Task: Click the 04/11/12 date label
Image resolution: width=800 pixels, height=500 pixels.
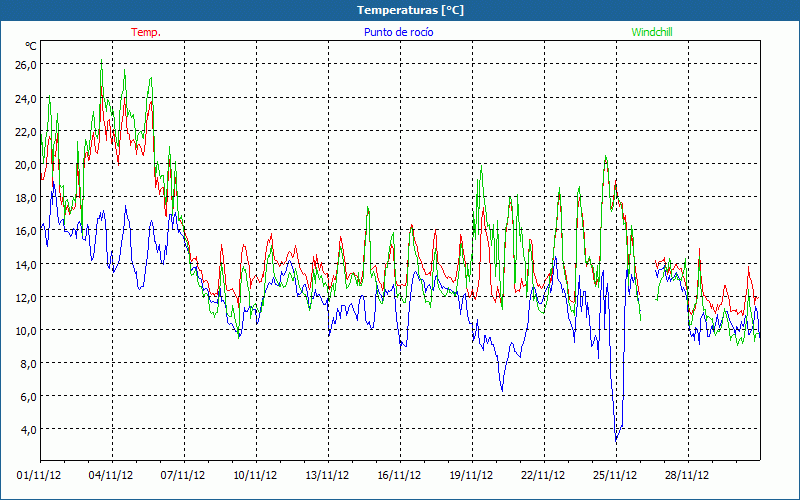Action: (x=111, y=475)
